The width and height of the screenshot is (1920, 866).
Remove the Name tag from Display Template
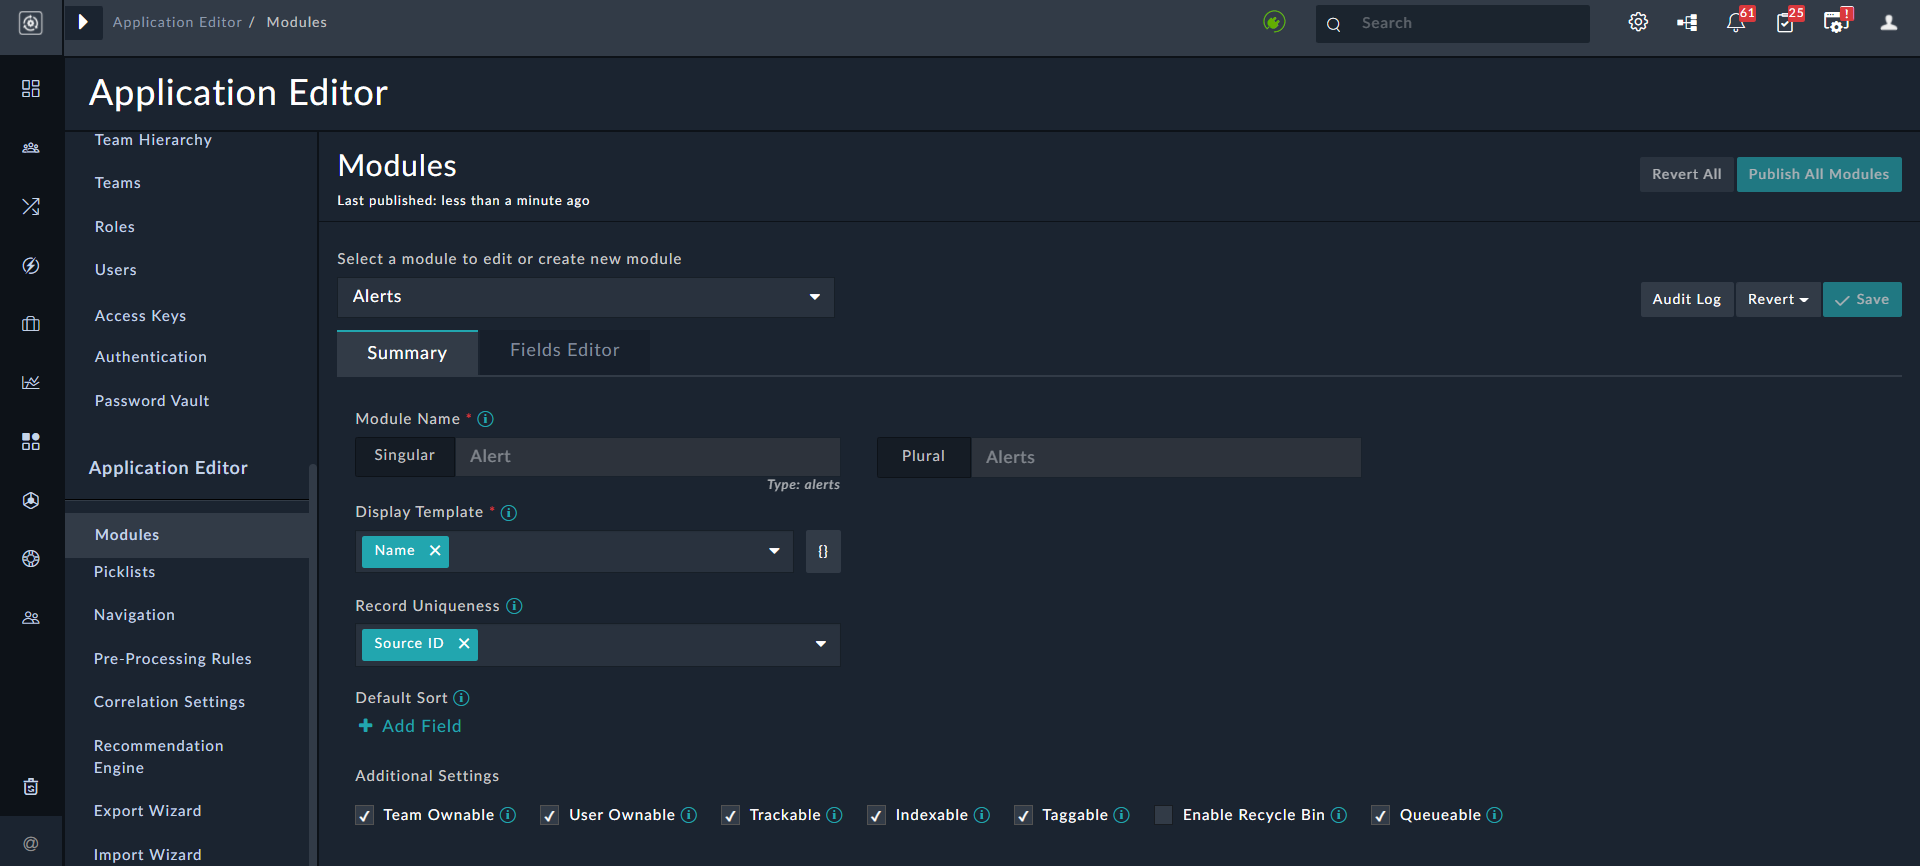click(x=435, y=551)
